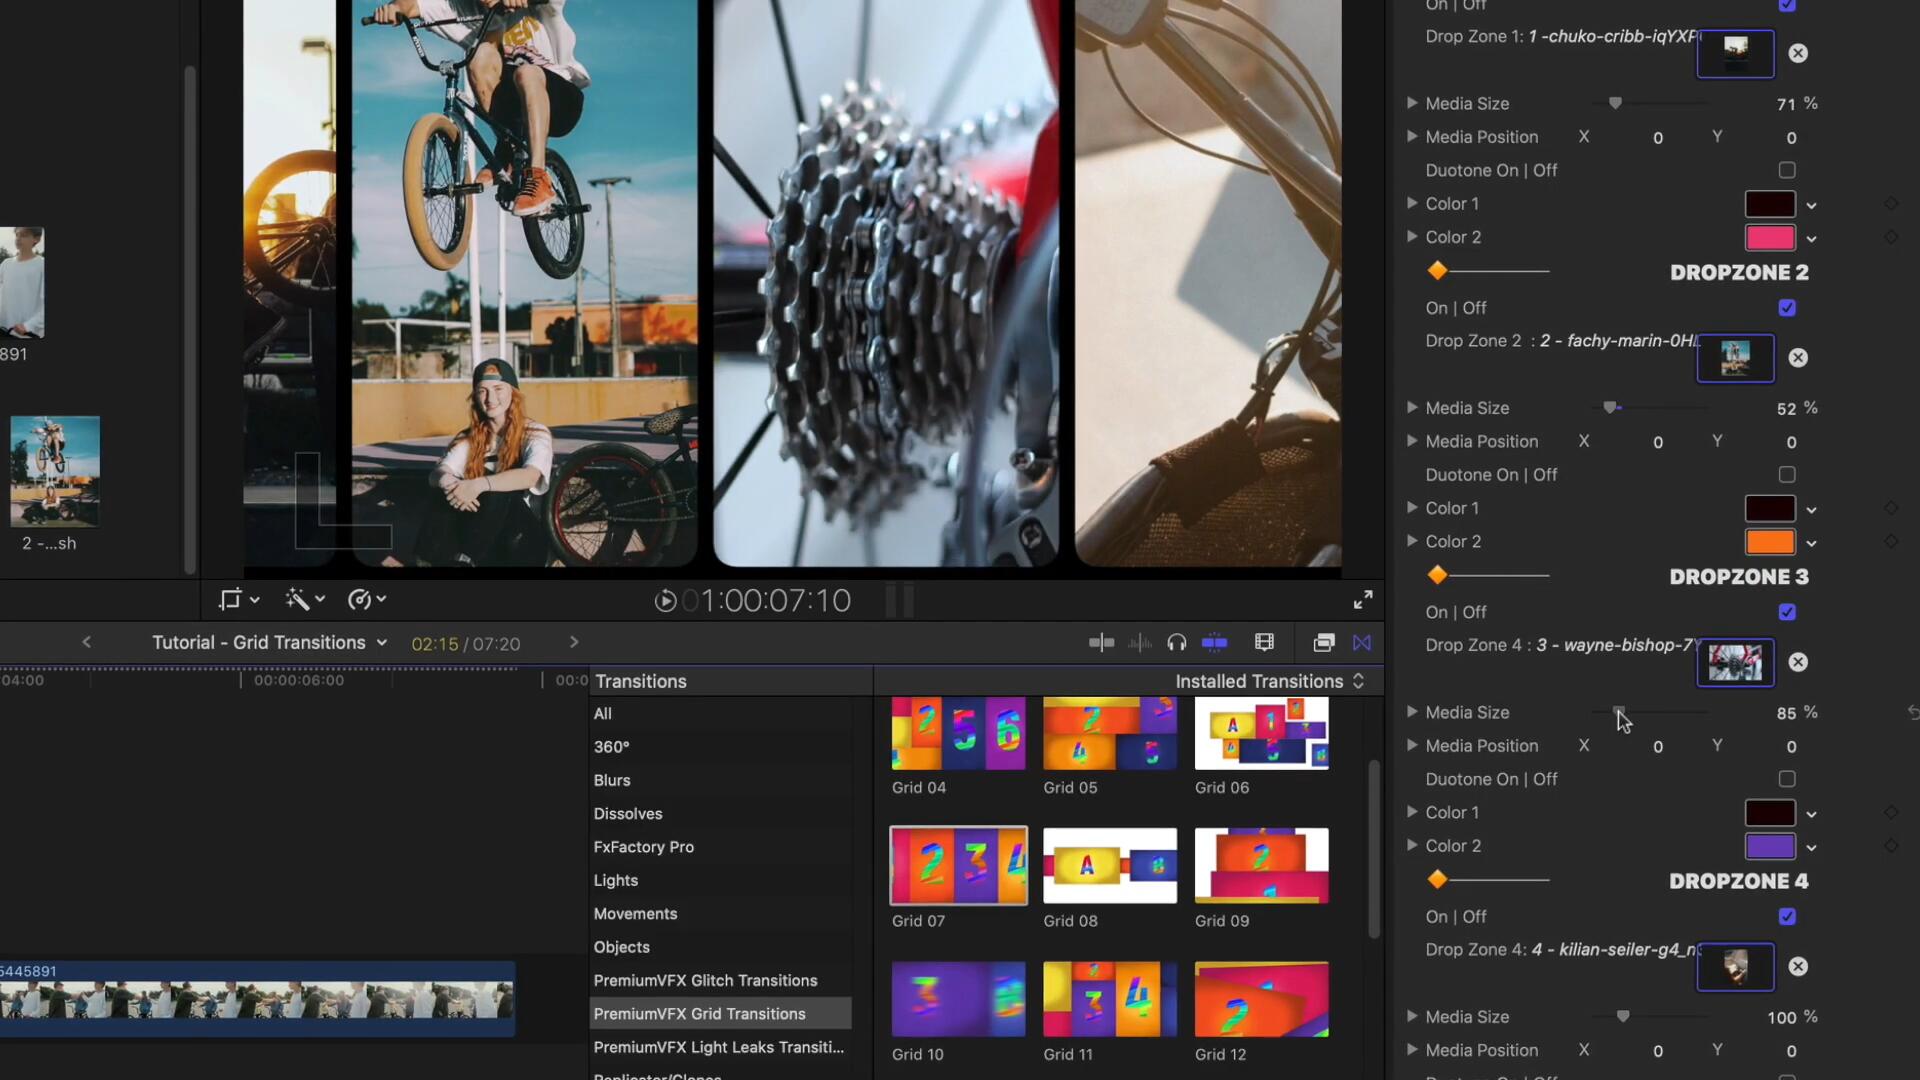Viewport: 1920px width, 1080px height.
Task: Toggle solo with the headphones icon
Action: pos(1177,642)
